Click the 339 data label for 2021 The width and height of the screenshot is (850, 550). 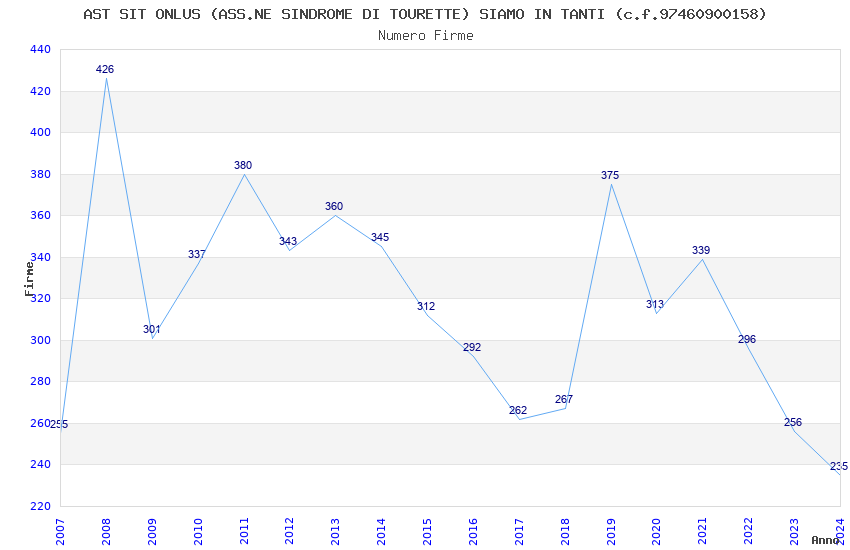(x=701, y=250)
